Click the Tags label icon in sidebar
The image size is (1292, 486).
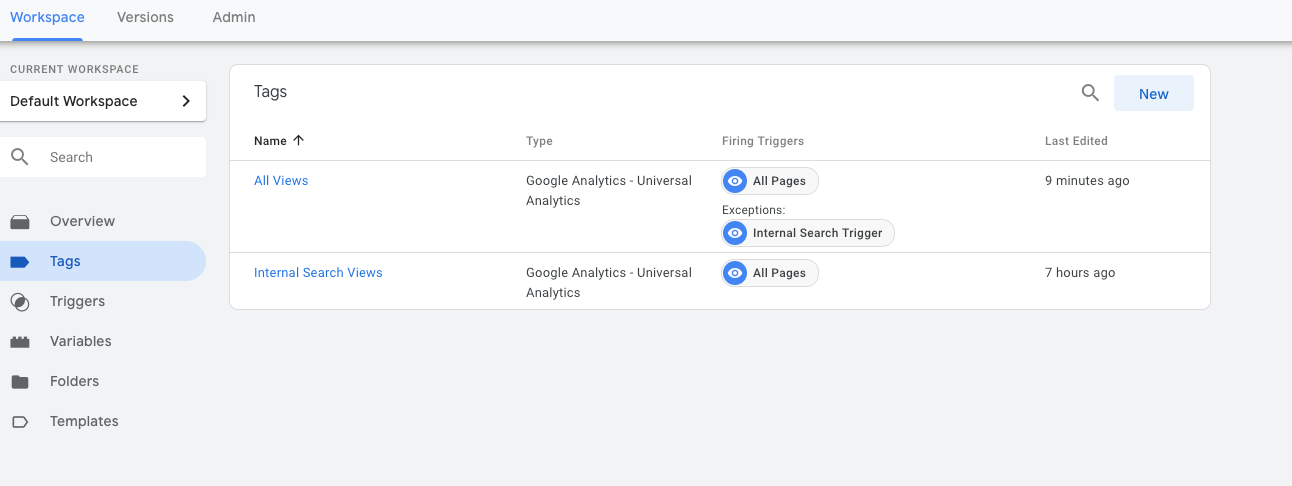(20, 262)
